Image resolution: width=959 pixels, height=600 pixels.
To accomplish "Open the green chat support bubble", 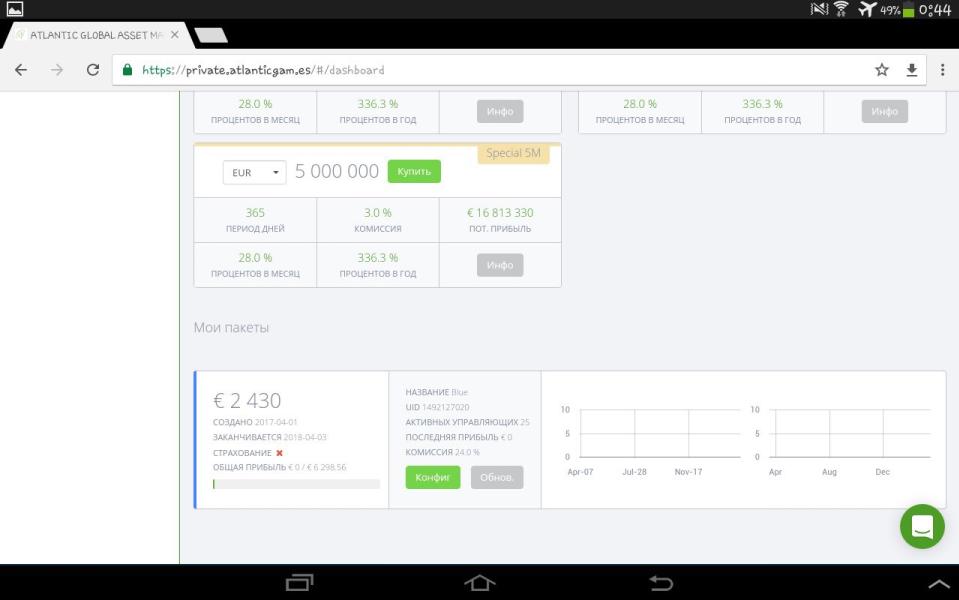I will [922, 526].
